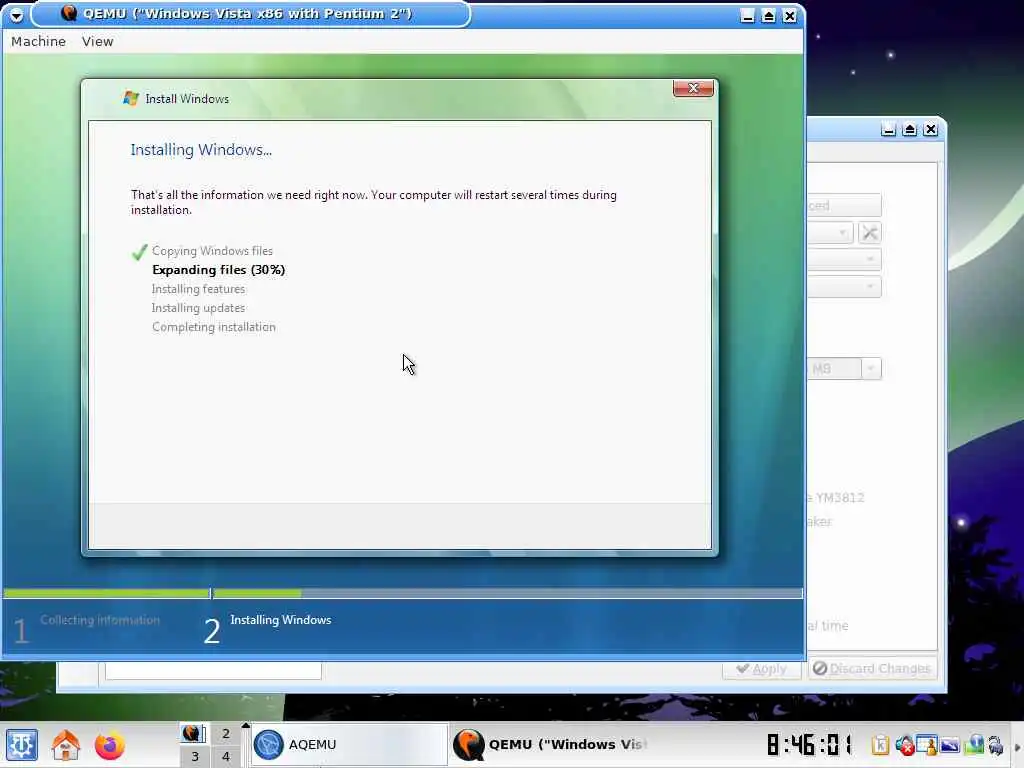
Task: Open the View menu in QEMU
Action: (x=97, y=41)
